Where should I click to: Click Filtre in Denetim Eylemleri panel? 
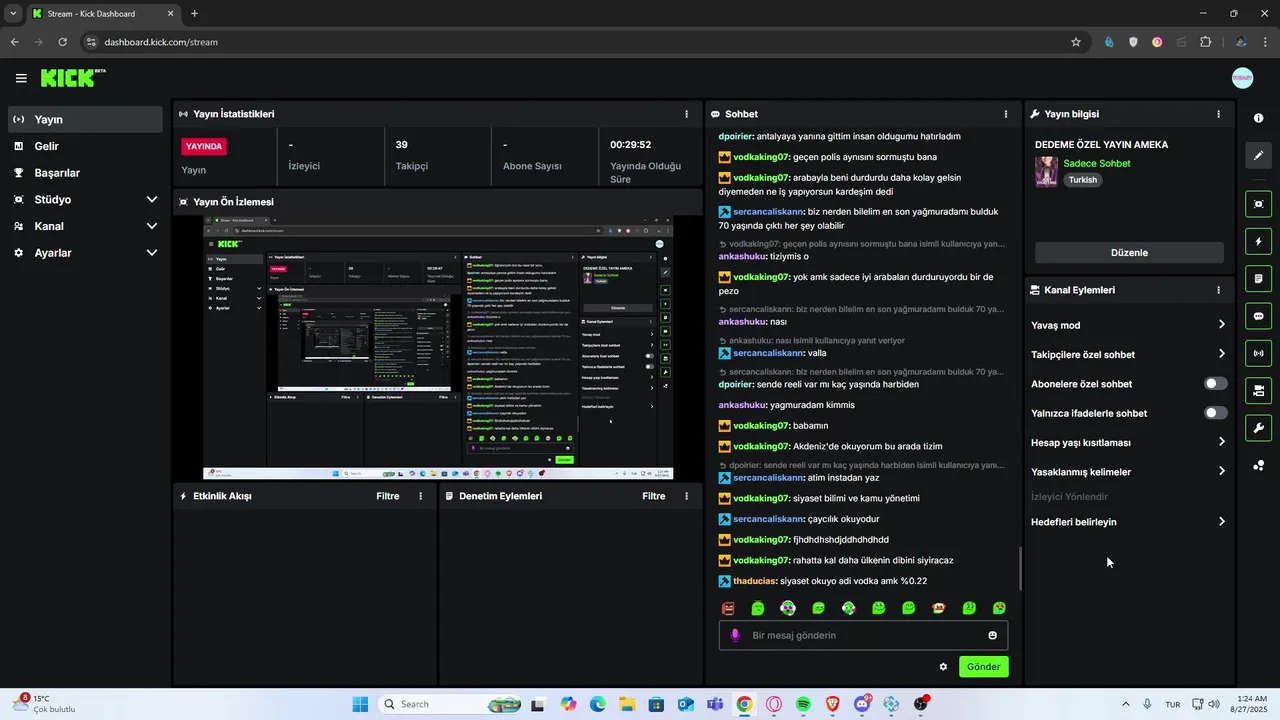[653, 496]
